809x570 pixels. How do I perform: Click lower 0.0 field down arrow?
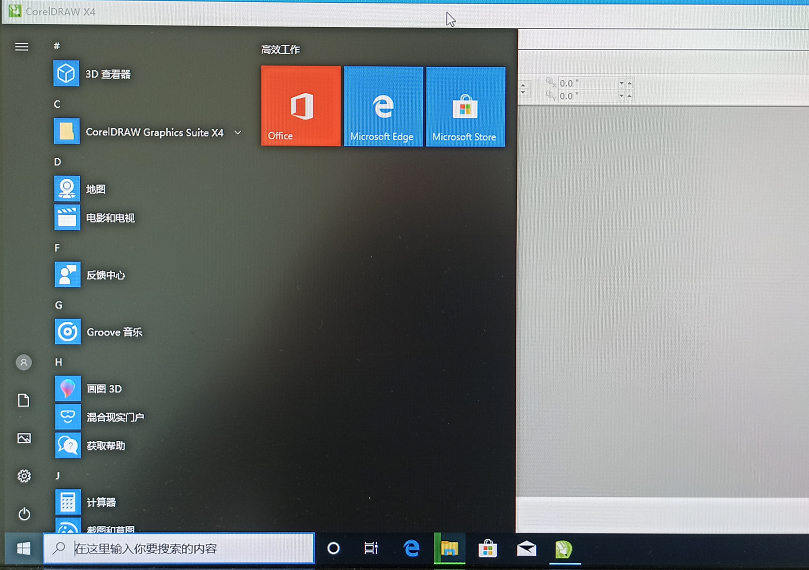622,96
